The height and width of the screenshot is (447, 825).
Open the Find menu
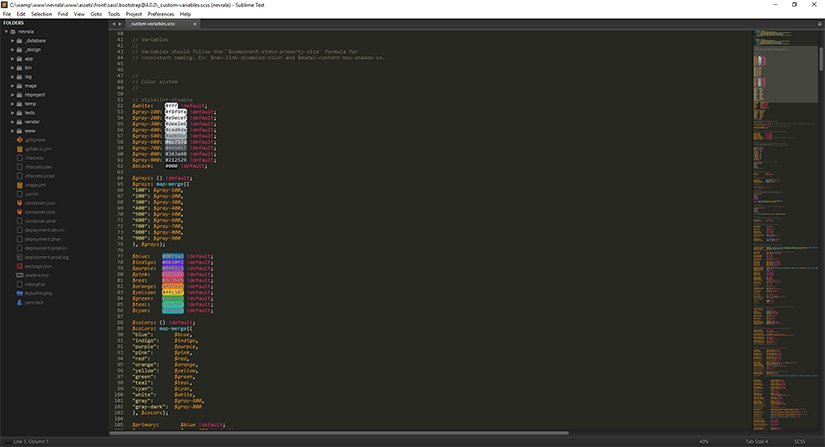coord(63,14)
